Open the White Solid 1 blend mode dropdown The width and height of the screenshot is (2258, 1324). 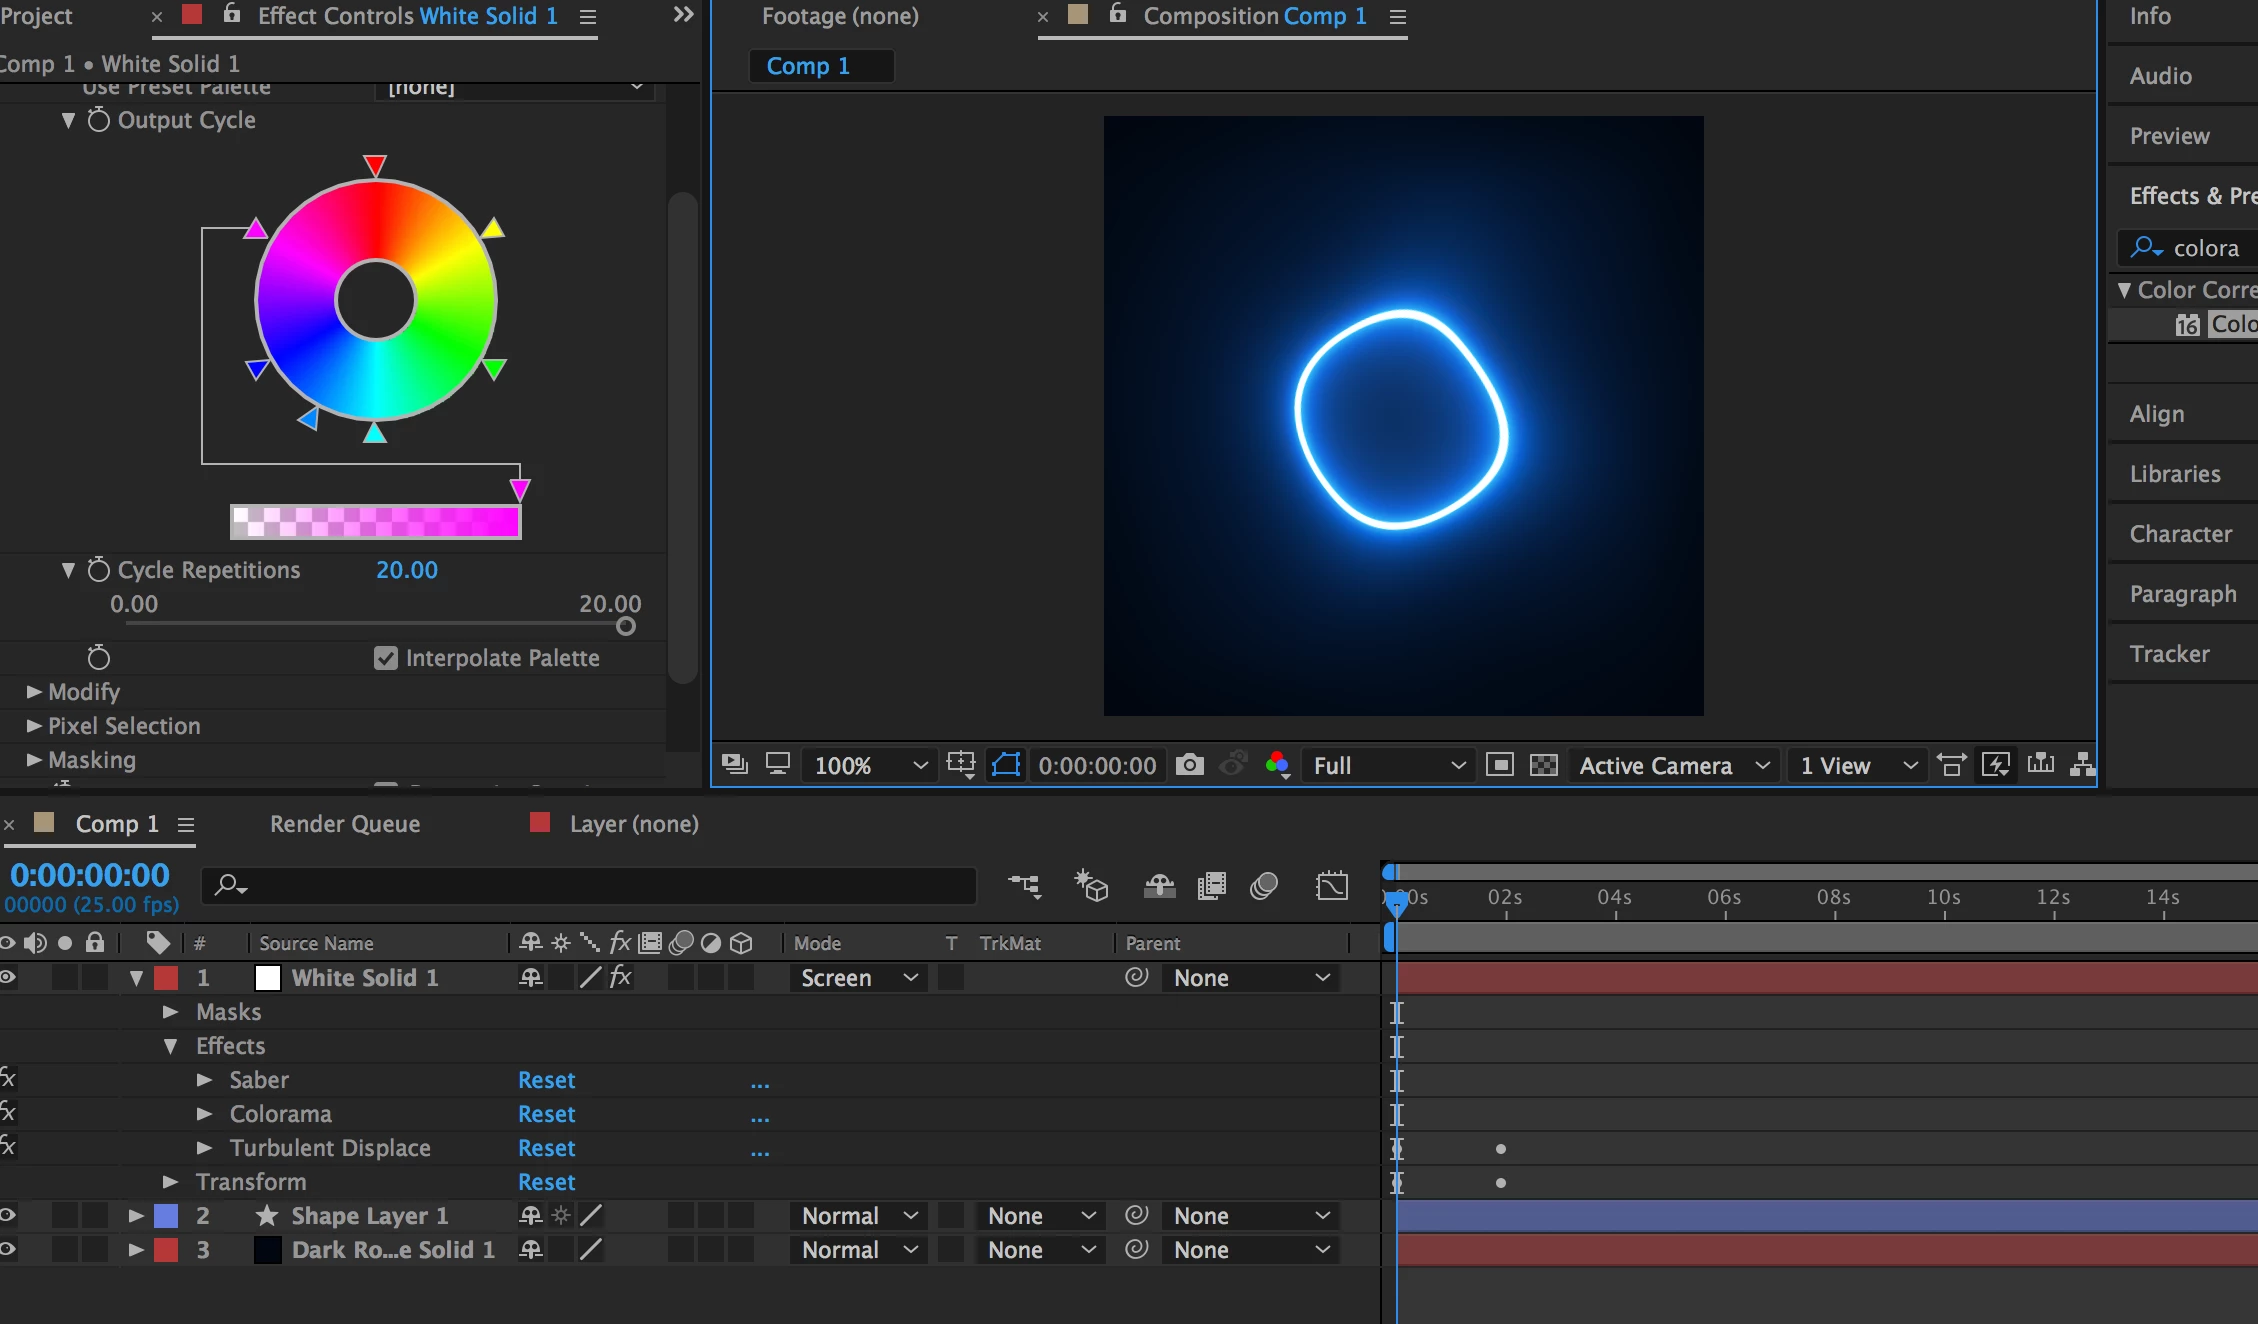click(858, 978)
